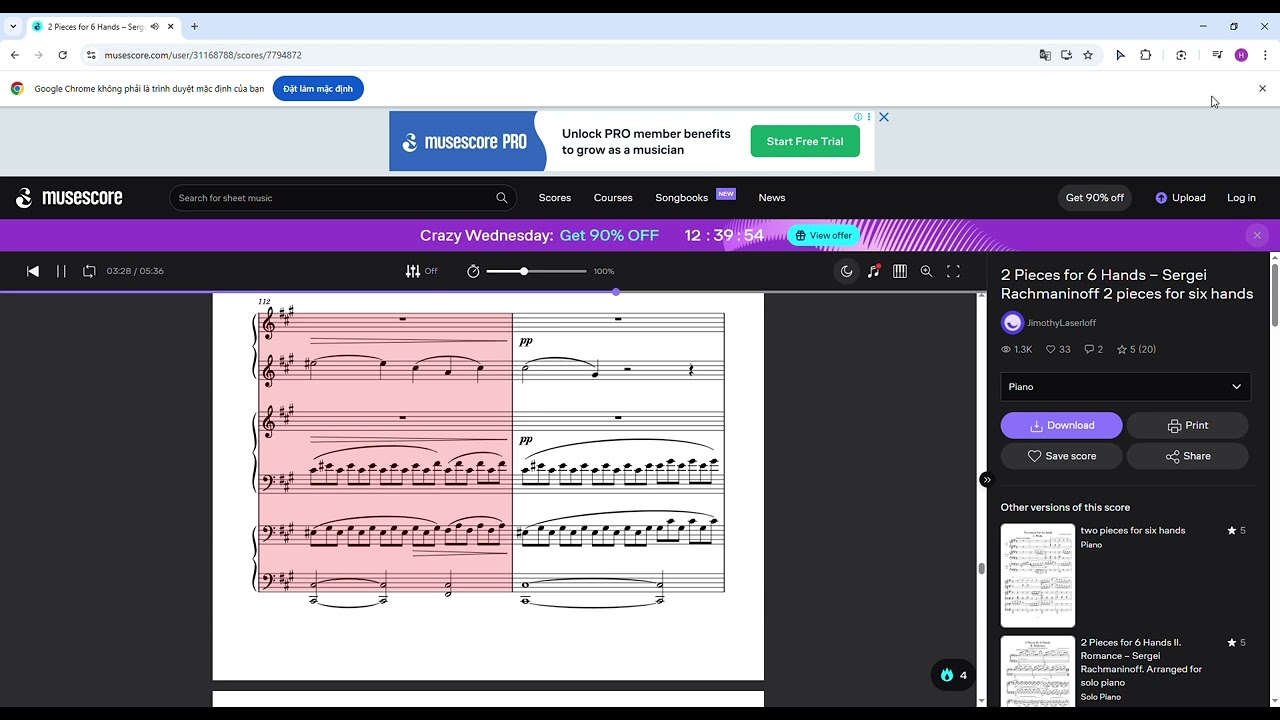Rewind playback to the start
Screen dimensions: 1280x720
click(x=33, y=271)
